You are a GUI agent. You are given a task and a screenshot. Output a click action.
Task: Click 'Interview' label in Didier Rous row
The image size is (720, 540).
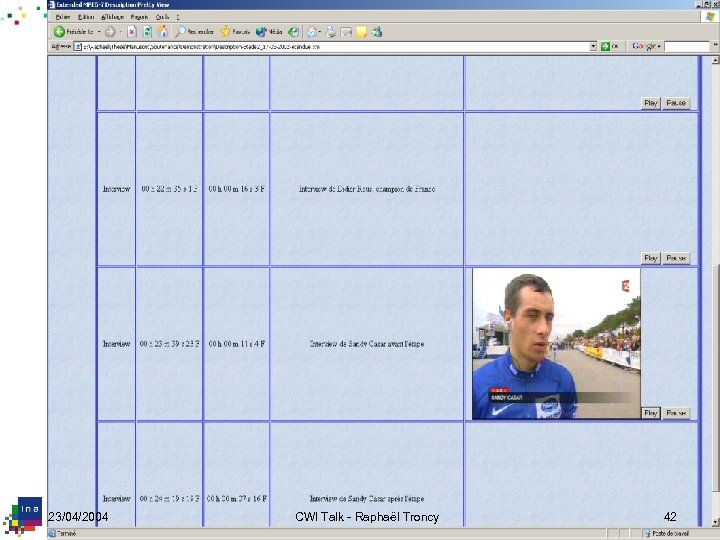117,189
